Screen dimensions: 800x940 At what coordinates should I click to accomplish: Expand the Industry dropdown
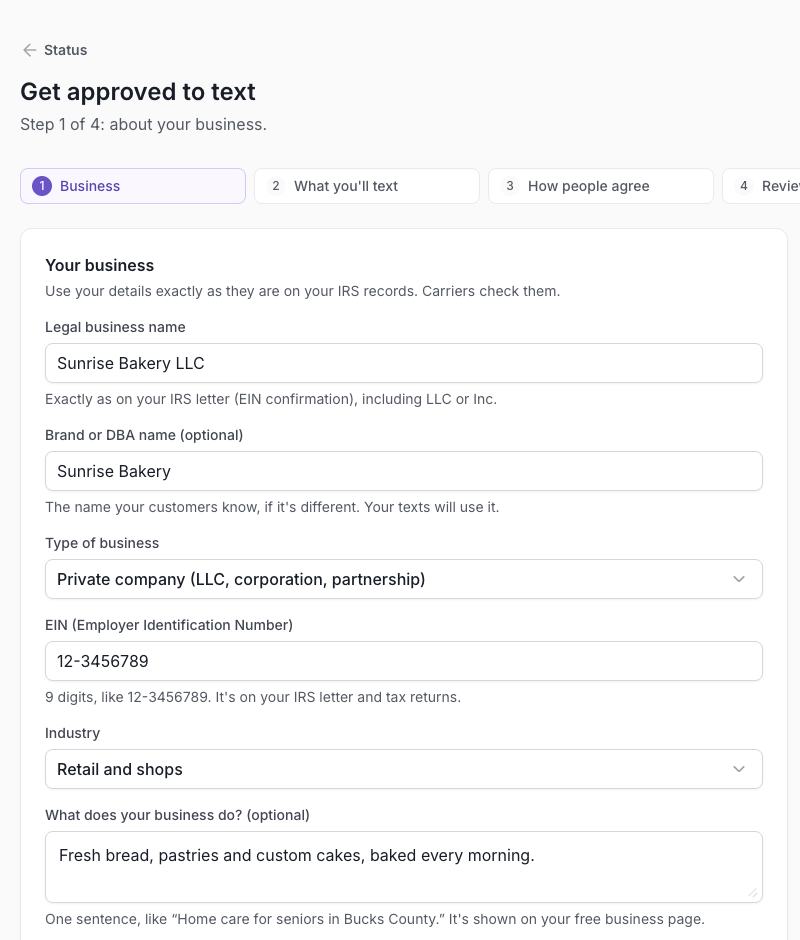point(404,769)
